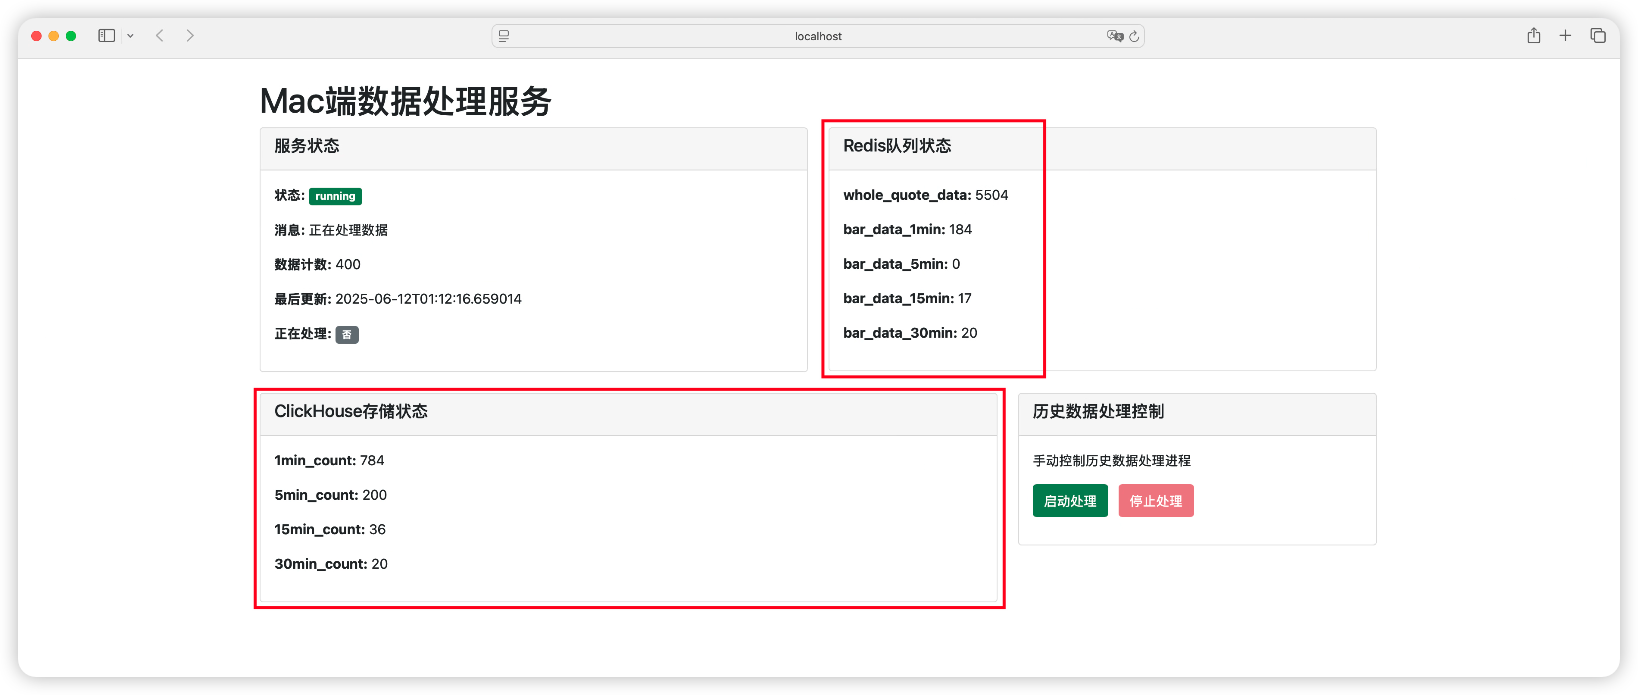Click the 手动控制历史数据处理进程 description text
Image resolution: width=1638 pixels, height=695 pixels.
1112,461
